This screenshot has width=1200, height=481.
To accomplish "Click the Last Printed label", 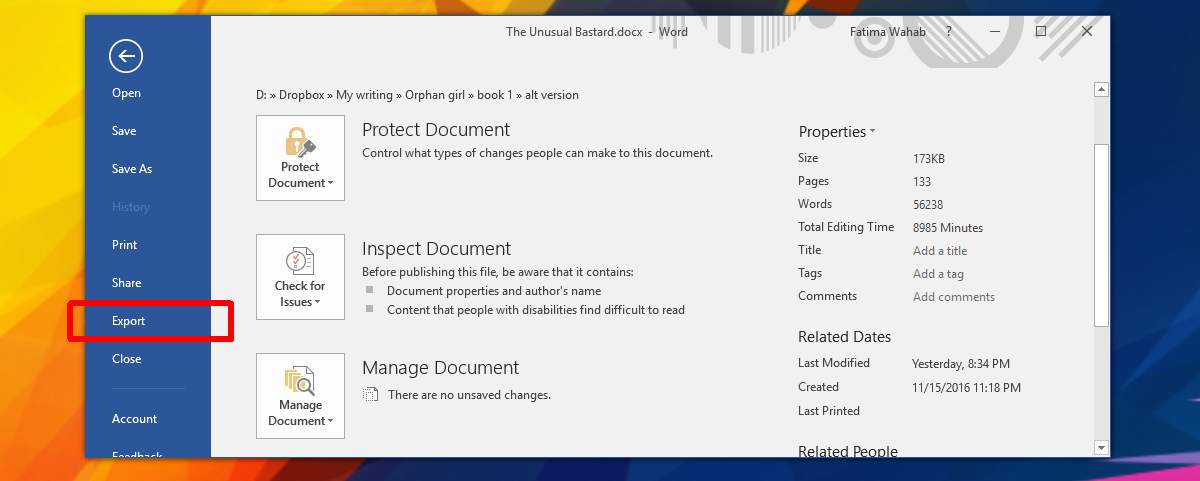I will (829, 411).
